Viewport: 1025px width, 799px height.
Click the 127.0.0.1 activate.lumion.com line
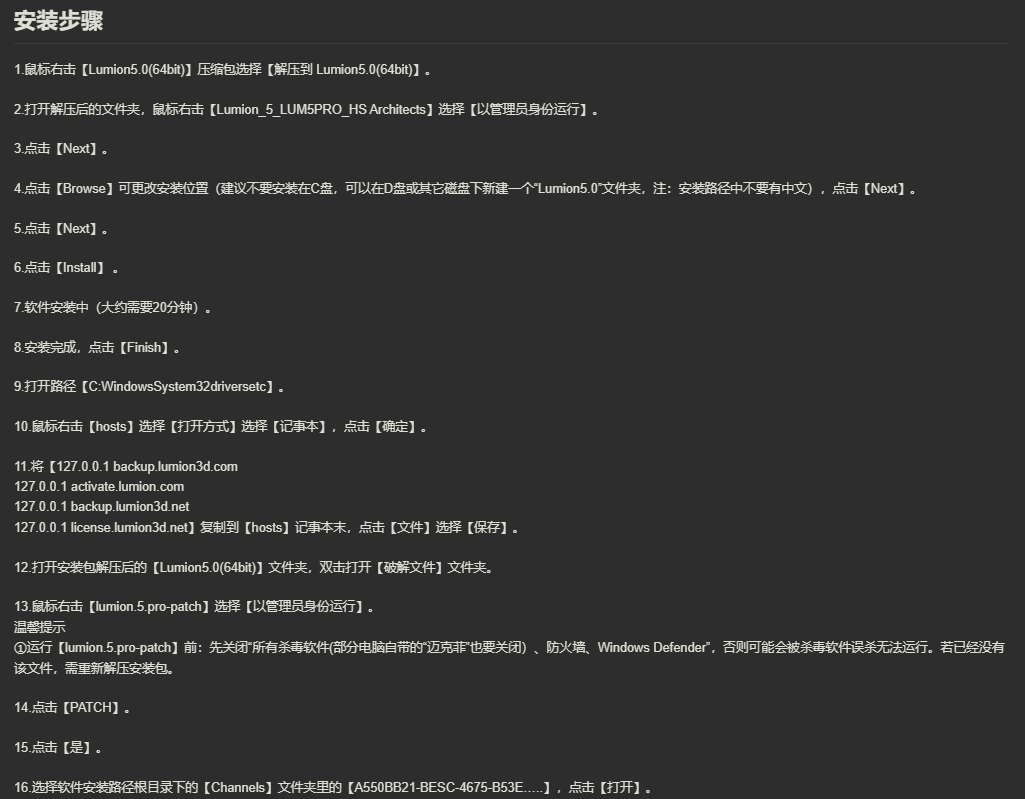pos(99,486)
